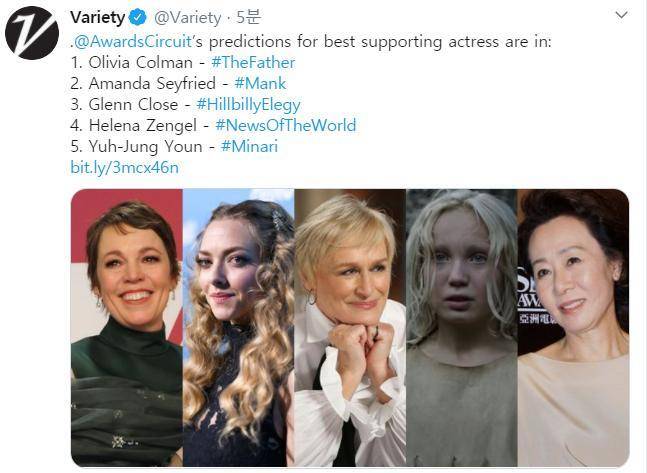Open the #NewsOfTheWorld hashtag
The height and width of the screenshot is (473, 647).
286,125
